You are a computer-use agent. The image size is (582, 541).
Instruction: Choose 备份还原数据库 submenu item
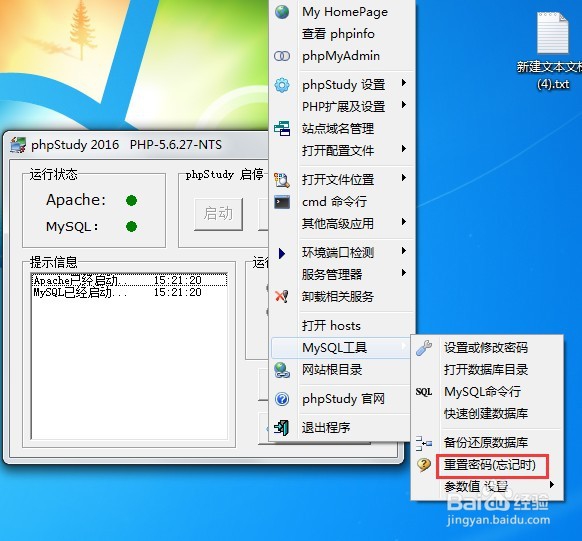487,443
